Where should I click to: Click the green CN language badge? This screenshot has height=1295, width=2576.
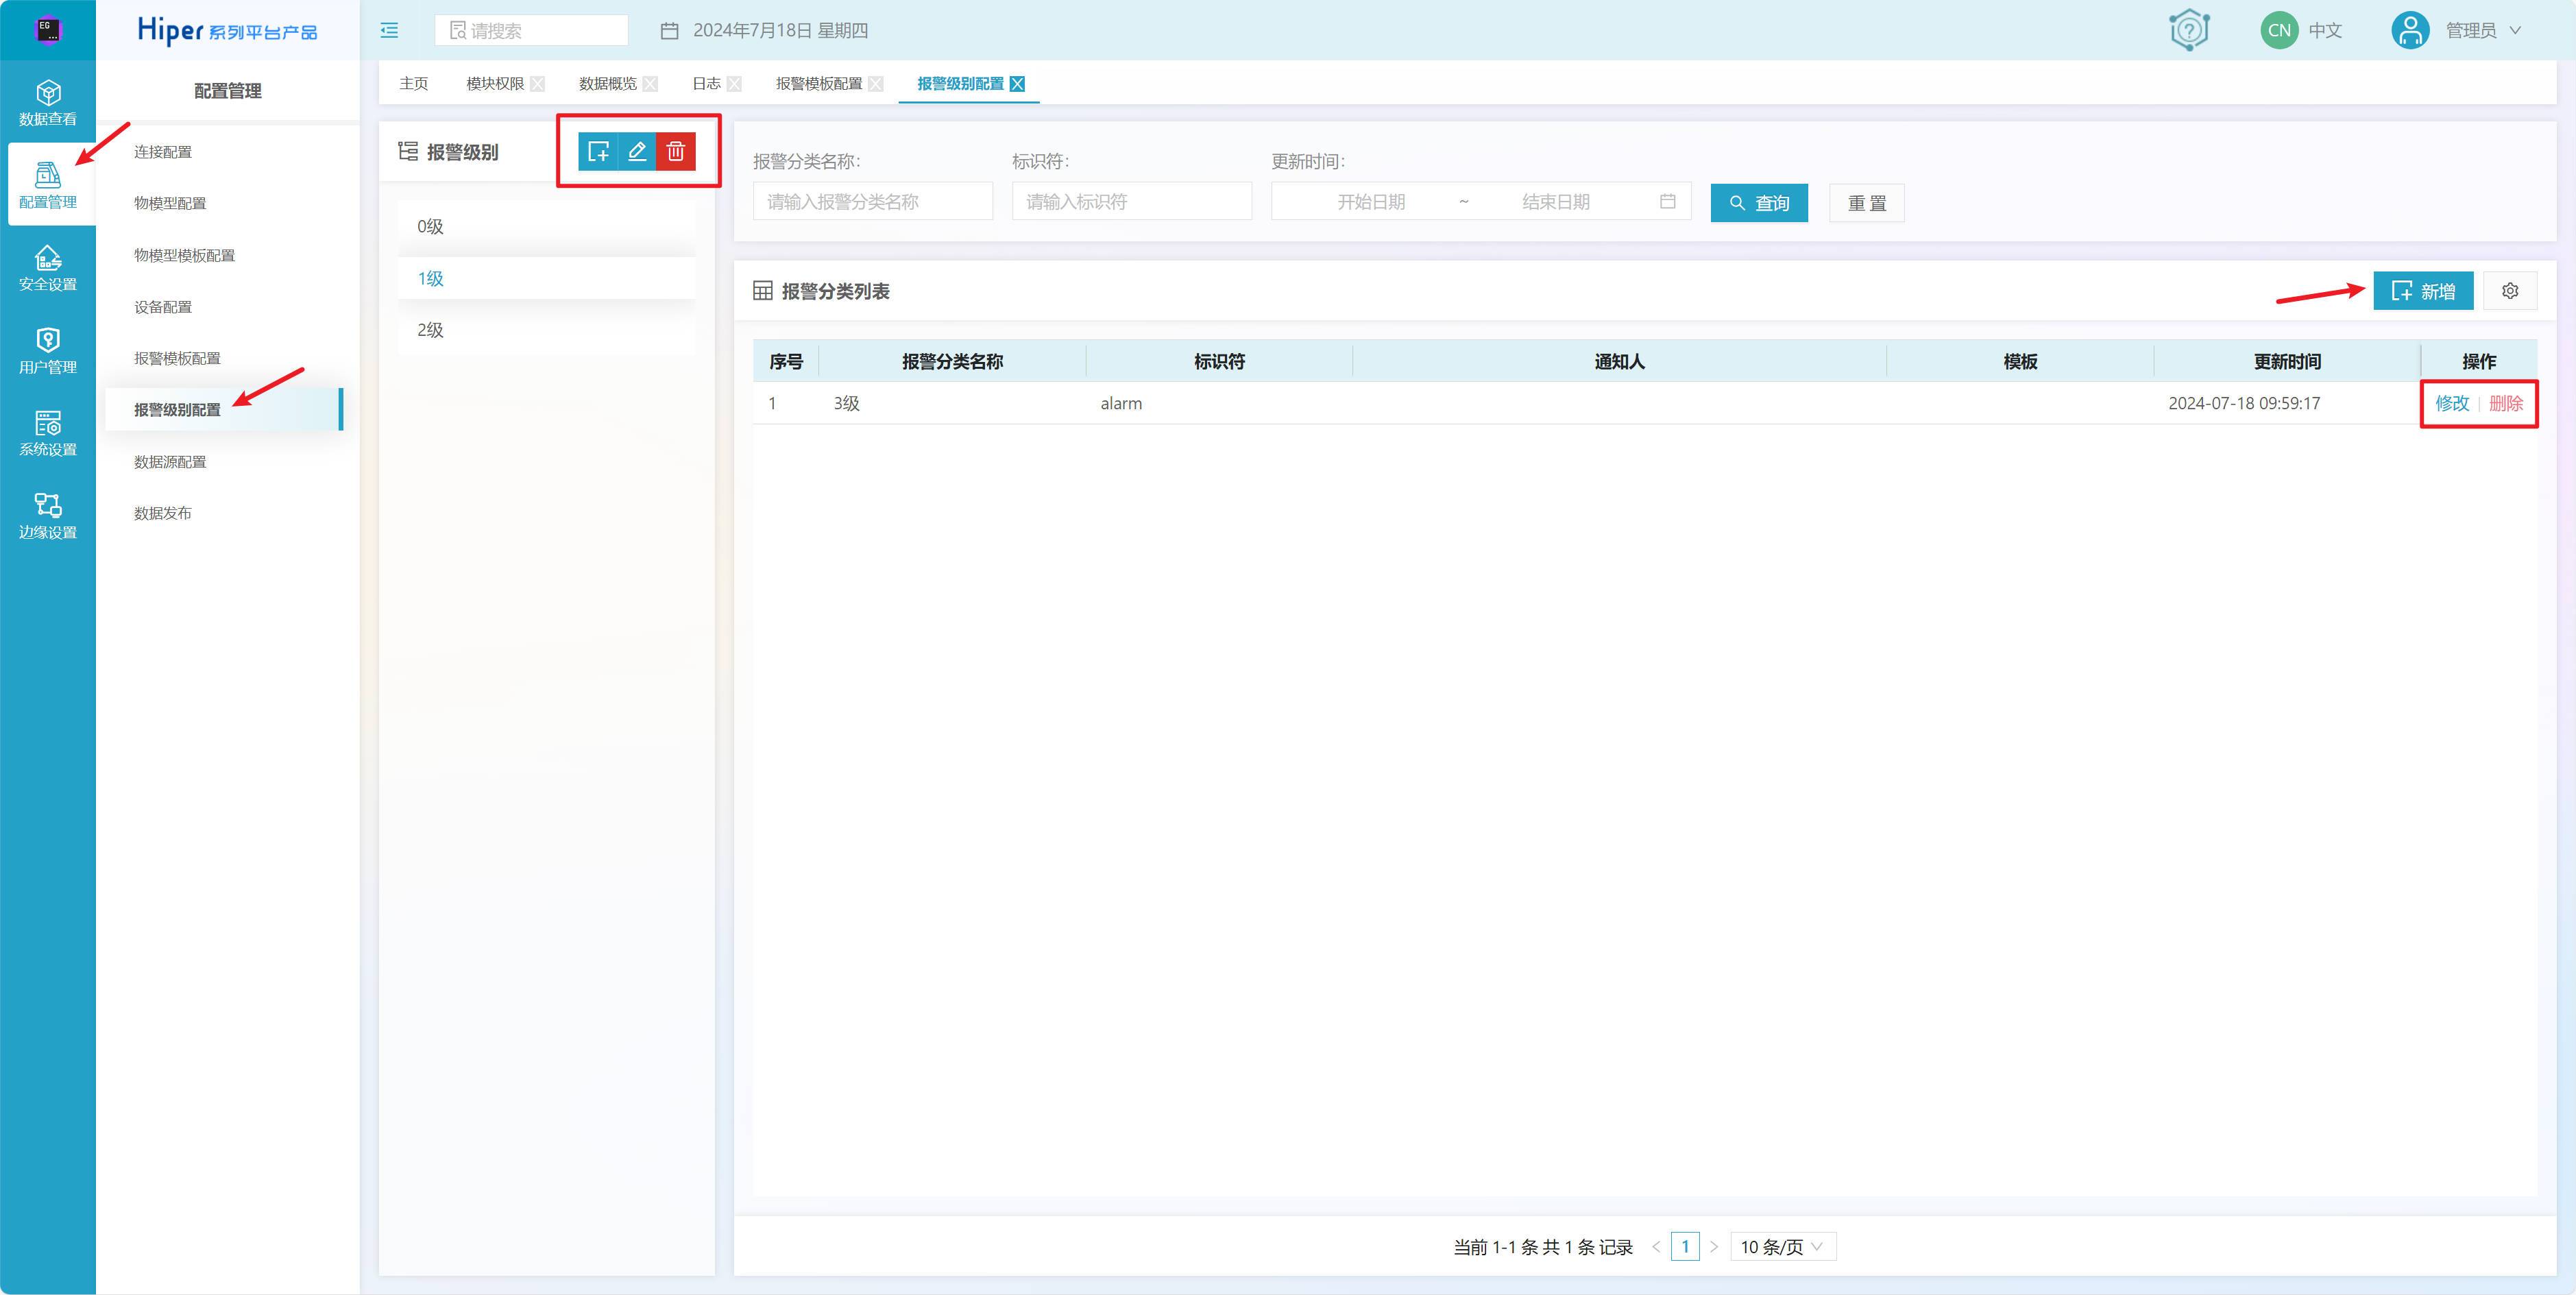(2279, 30)
